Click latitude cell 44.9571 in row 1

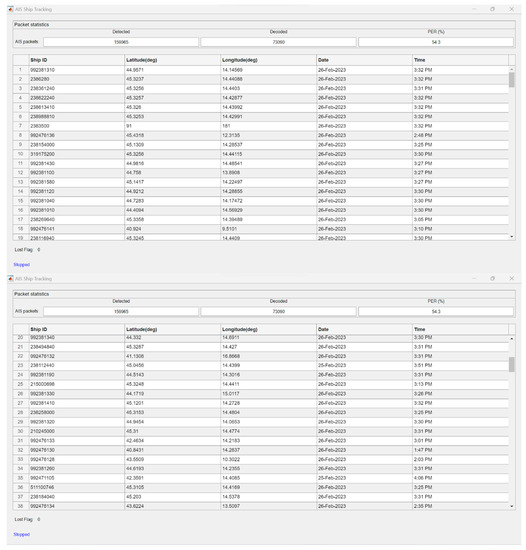tap(172, 70)
